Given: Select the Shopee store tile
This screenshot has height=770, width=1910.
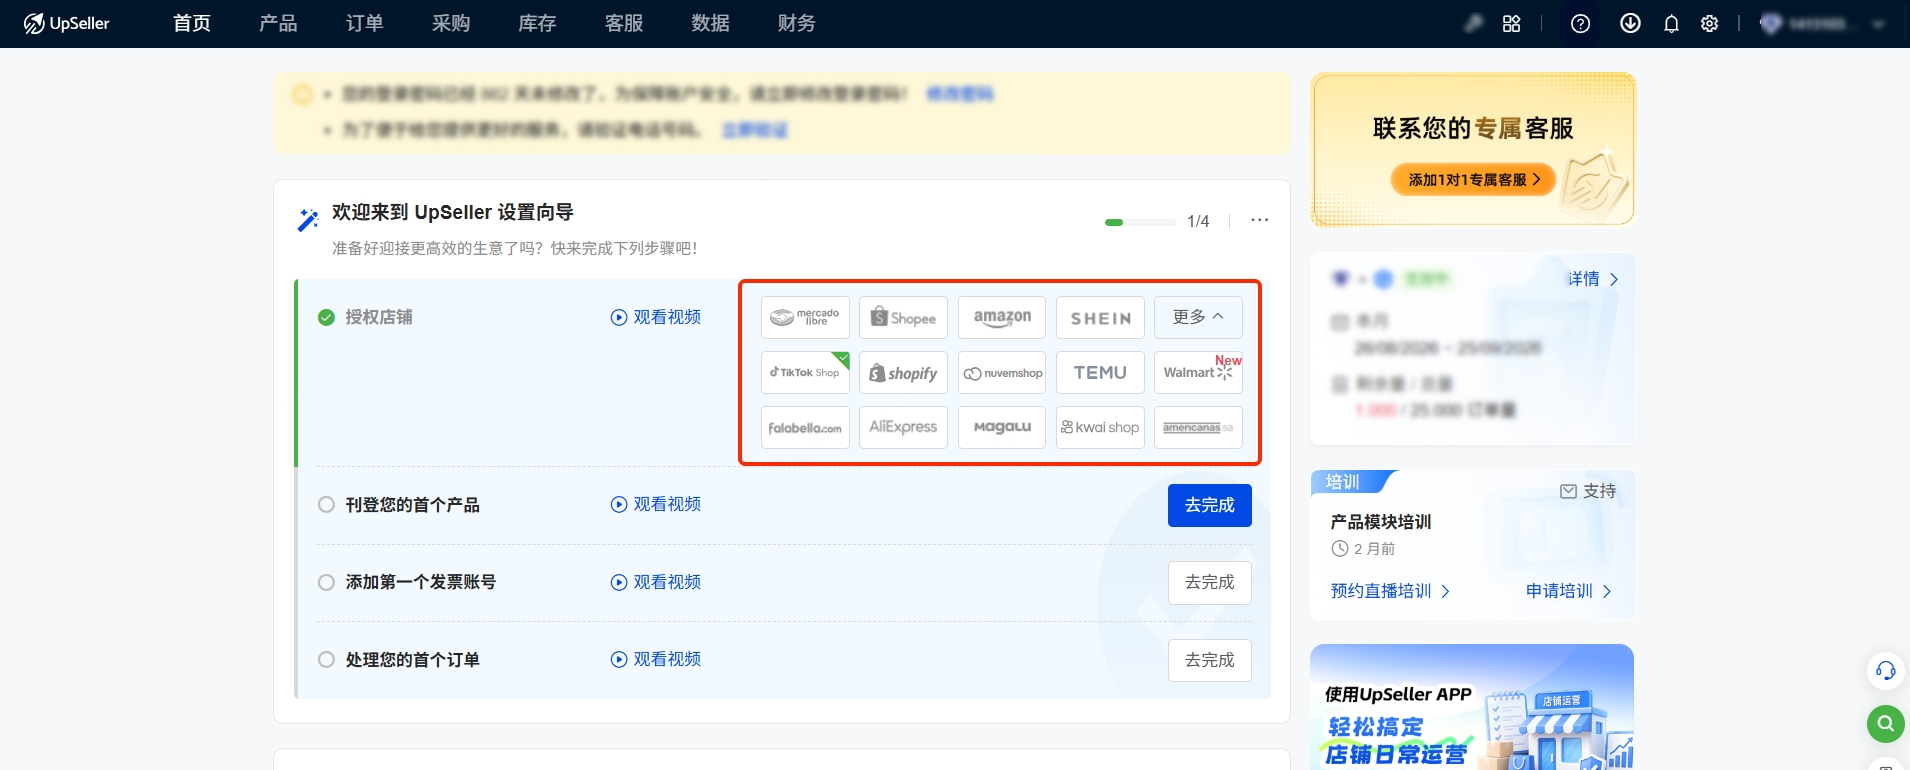Looking at the screenshot, I should point(903,317).
